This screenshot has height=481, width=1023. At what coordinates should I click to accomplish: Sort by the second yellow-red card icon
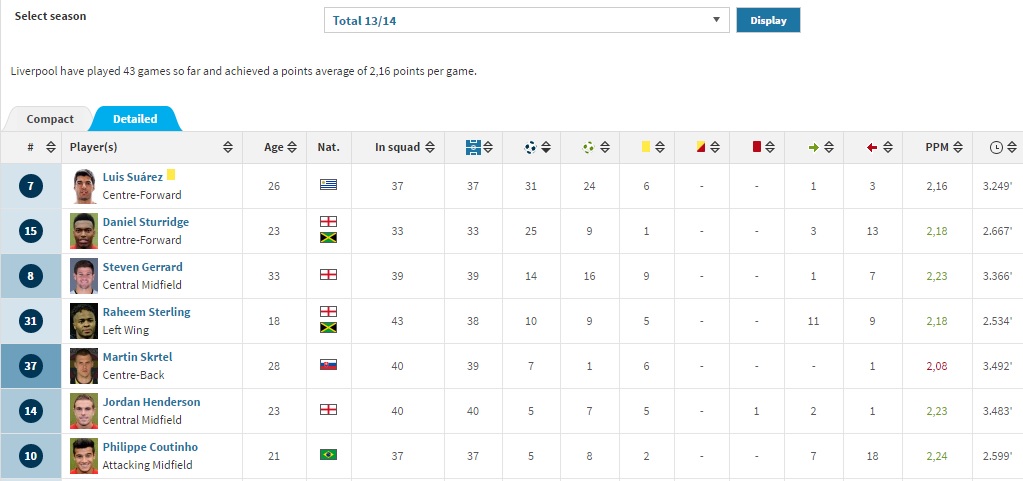tap(701, 147)
